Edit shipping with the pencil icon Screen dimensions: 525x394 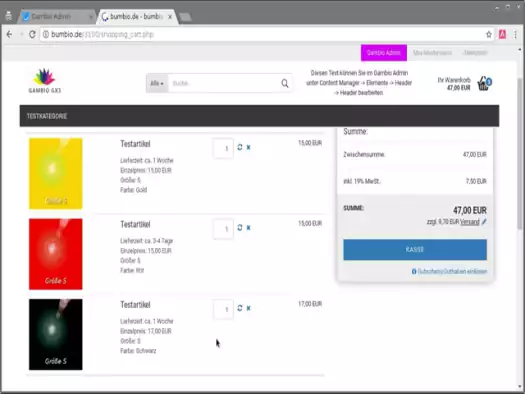pos(484,222)
